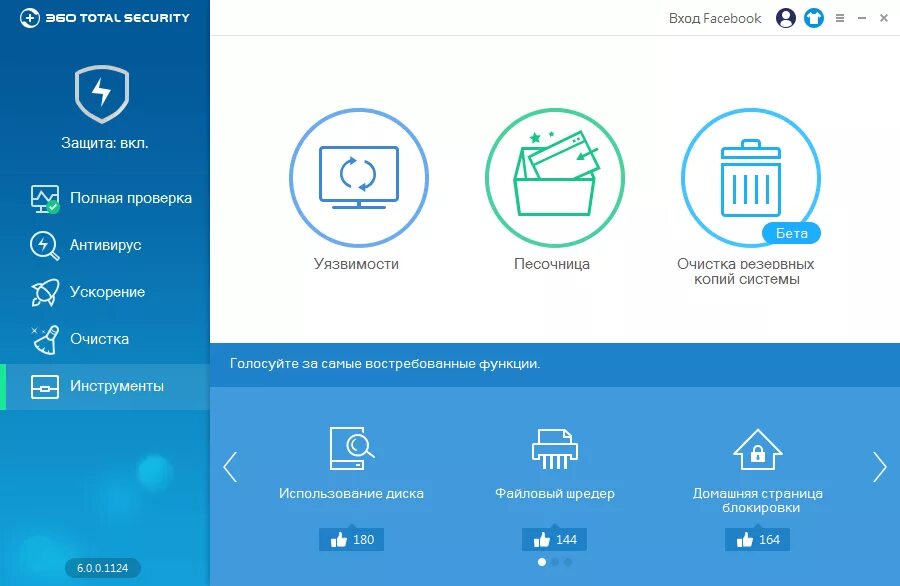Click Защита: вкл. status text

pyautogui.click(x=105, y=143)
